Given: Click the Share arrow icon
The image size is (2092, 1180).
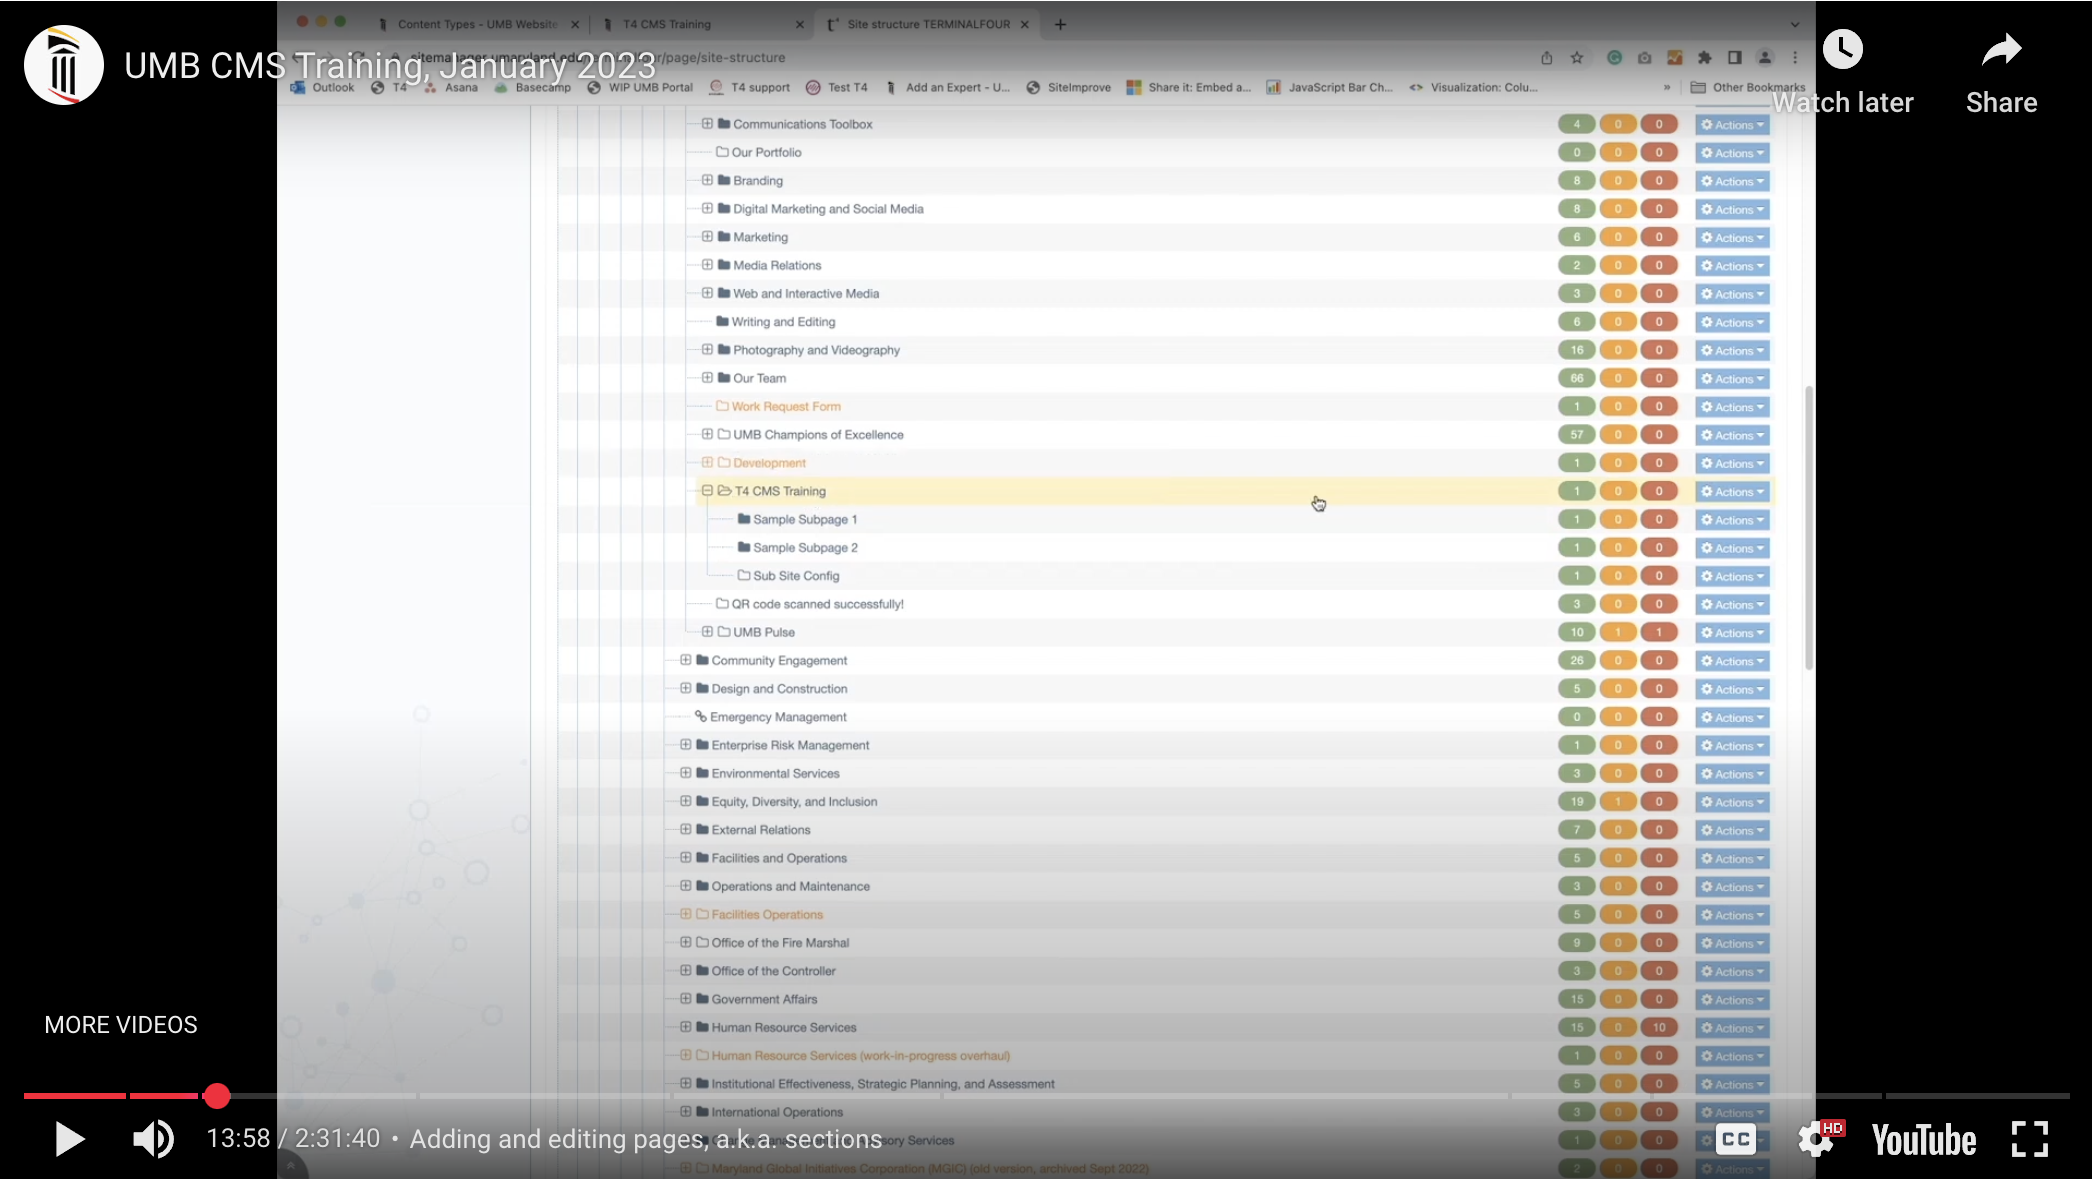Looking at the screenshot, I should coord(2001,50).
